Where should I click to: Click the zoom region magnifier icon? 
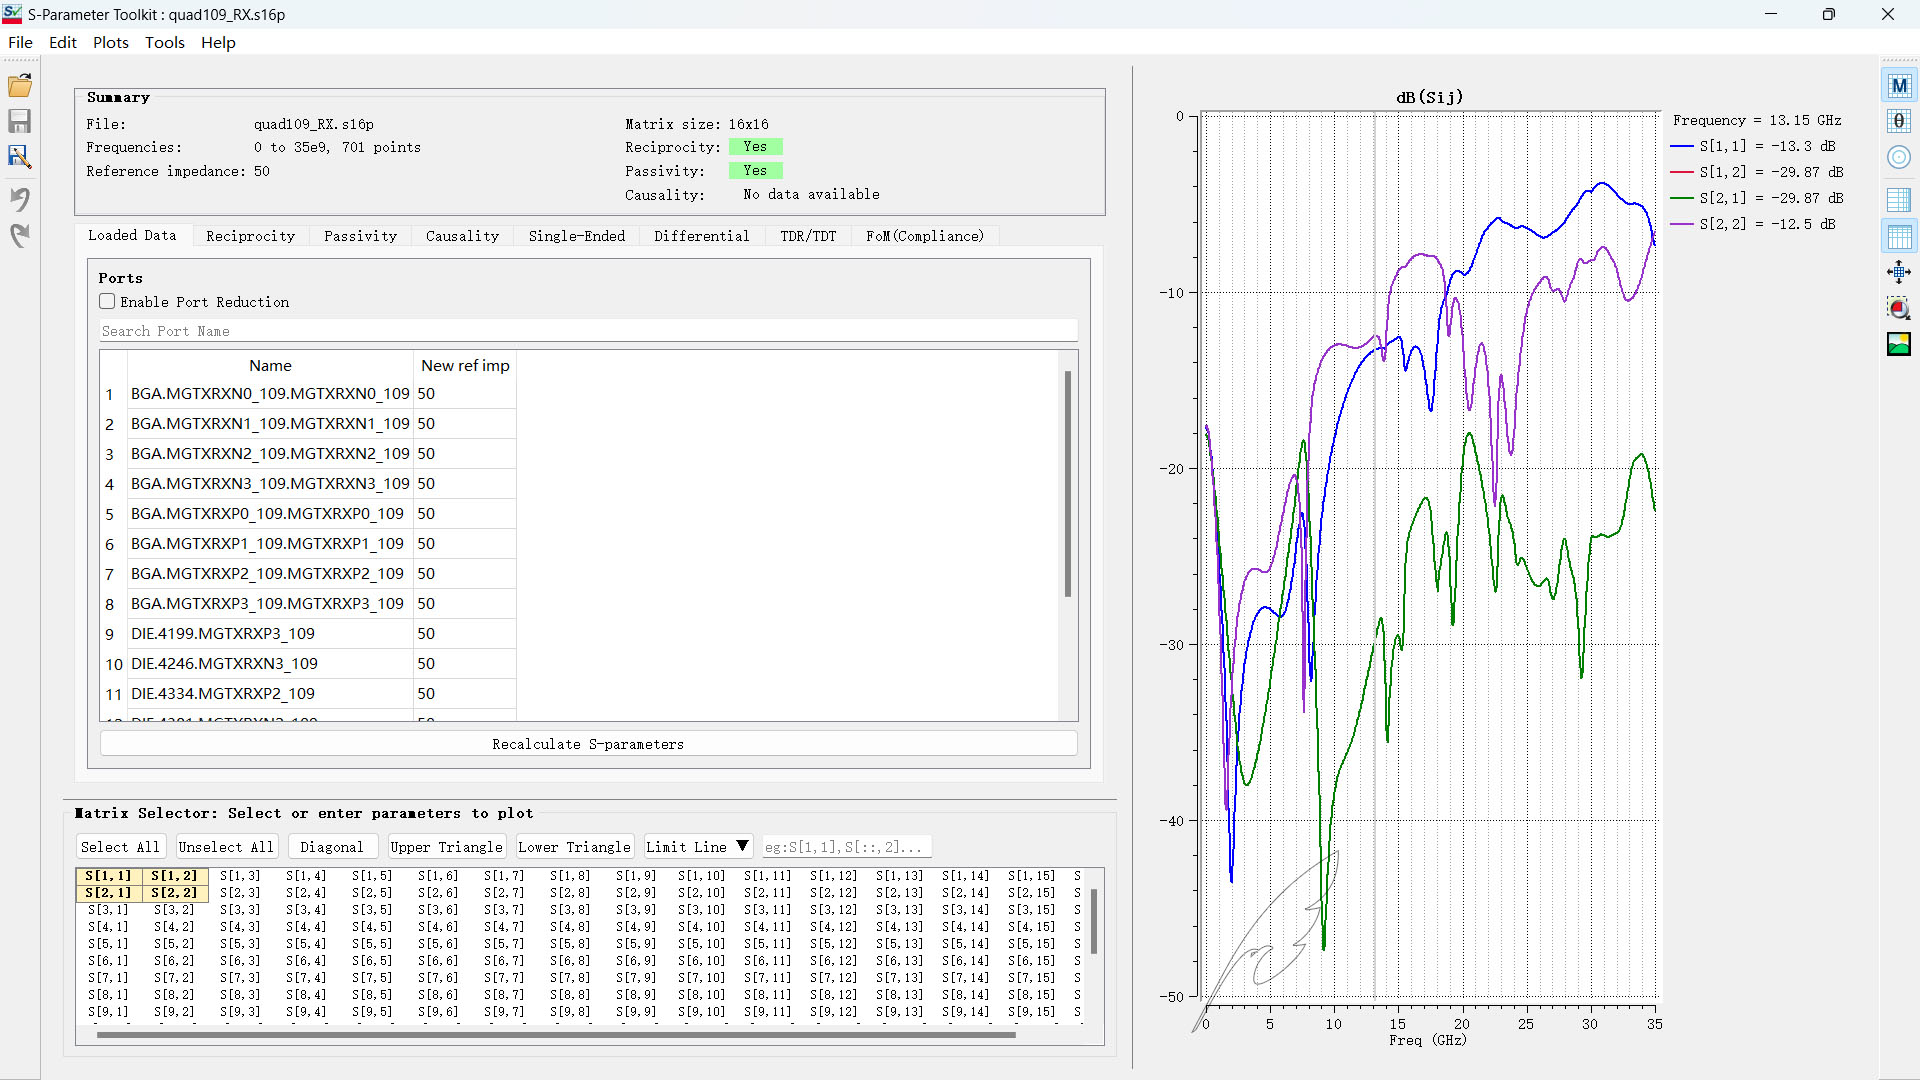[x=1899, y=308]
